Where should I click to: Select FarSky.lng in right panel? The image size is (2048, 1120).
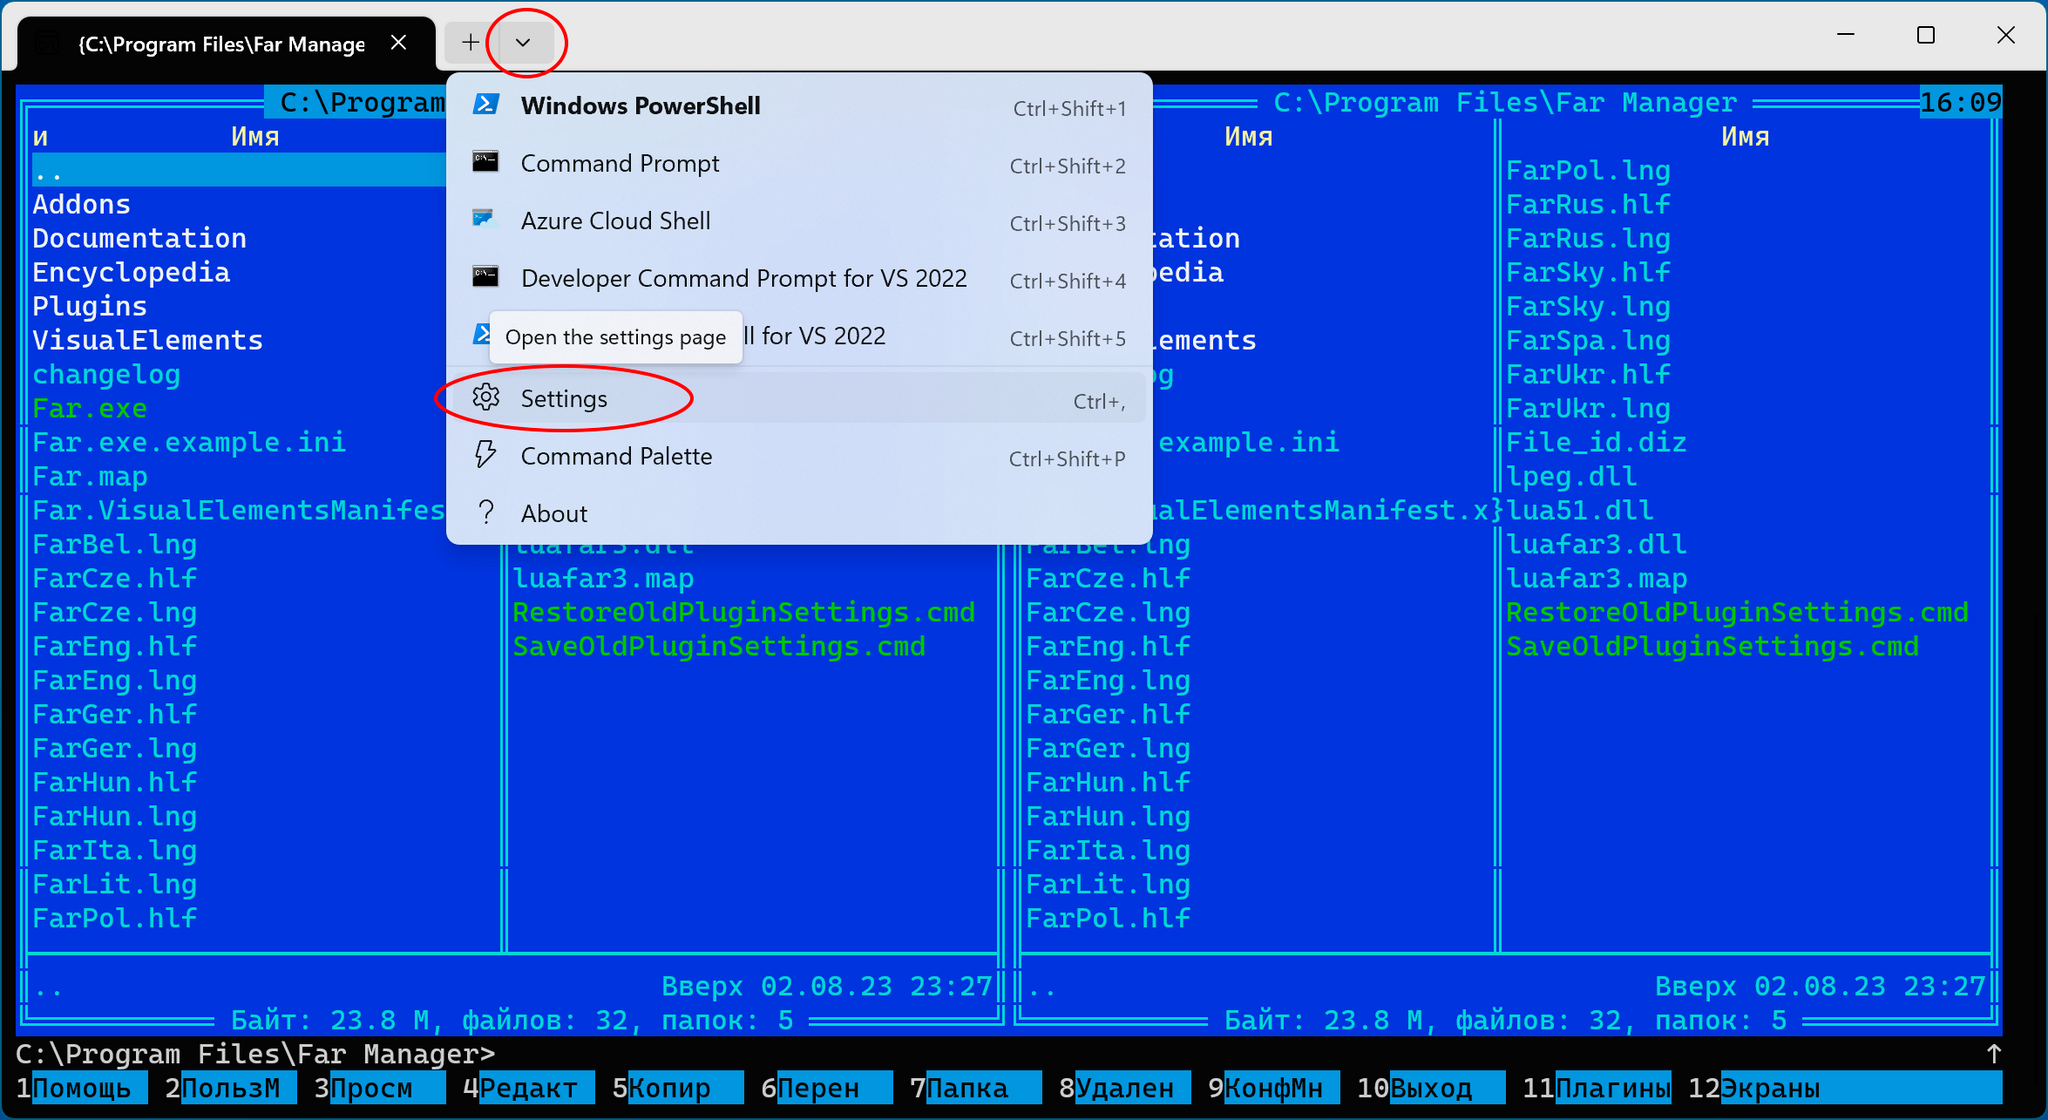coord(1588,306)
